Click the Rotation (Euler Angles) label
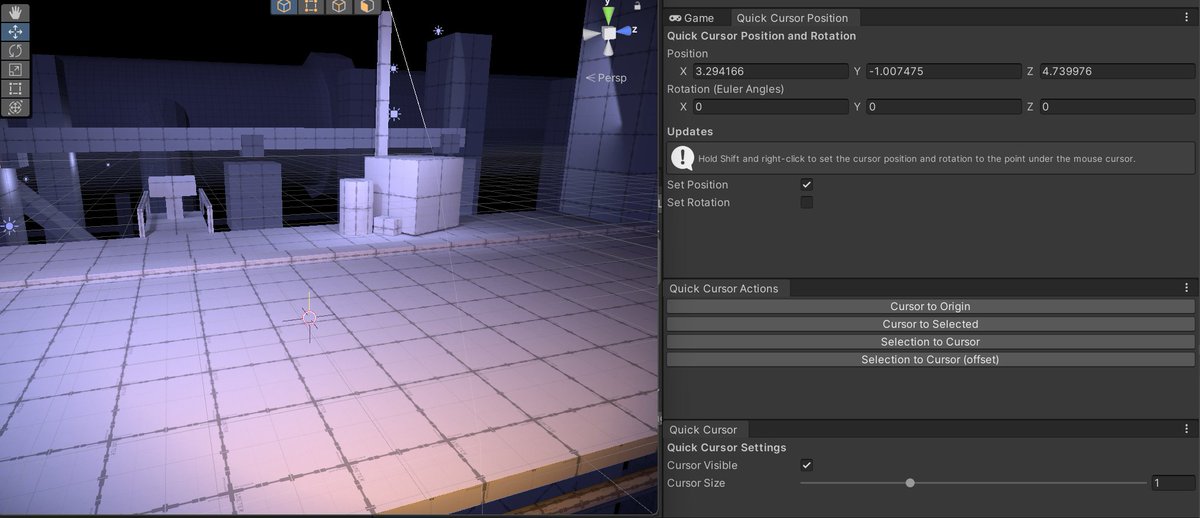This screenshot has width=1200, height=518. [725, 89]
